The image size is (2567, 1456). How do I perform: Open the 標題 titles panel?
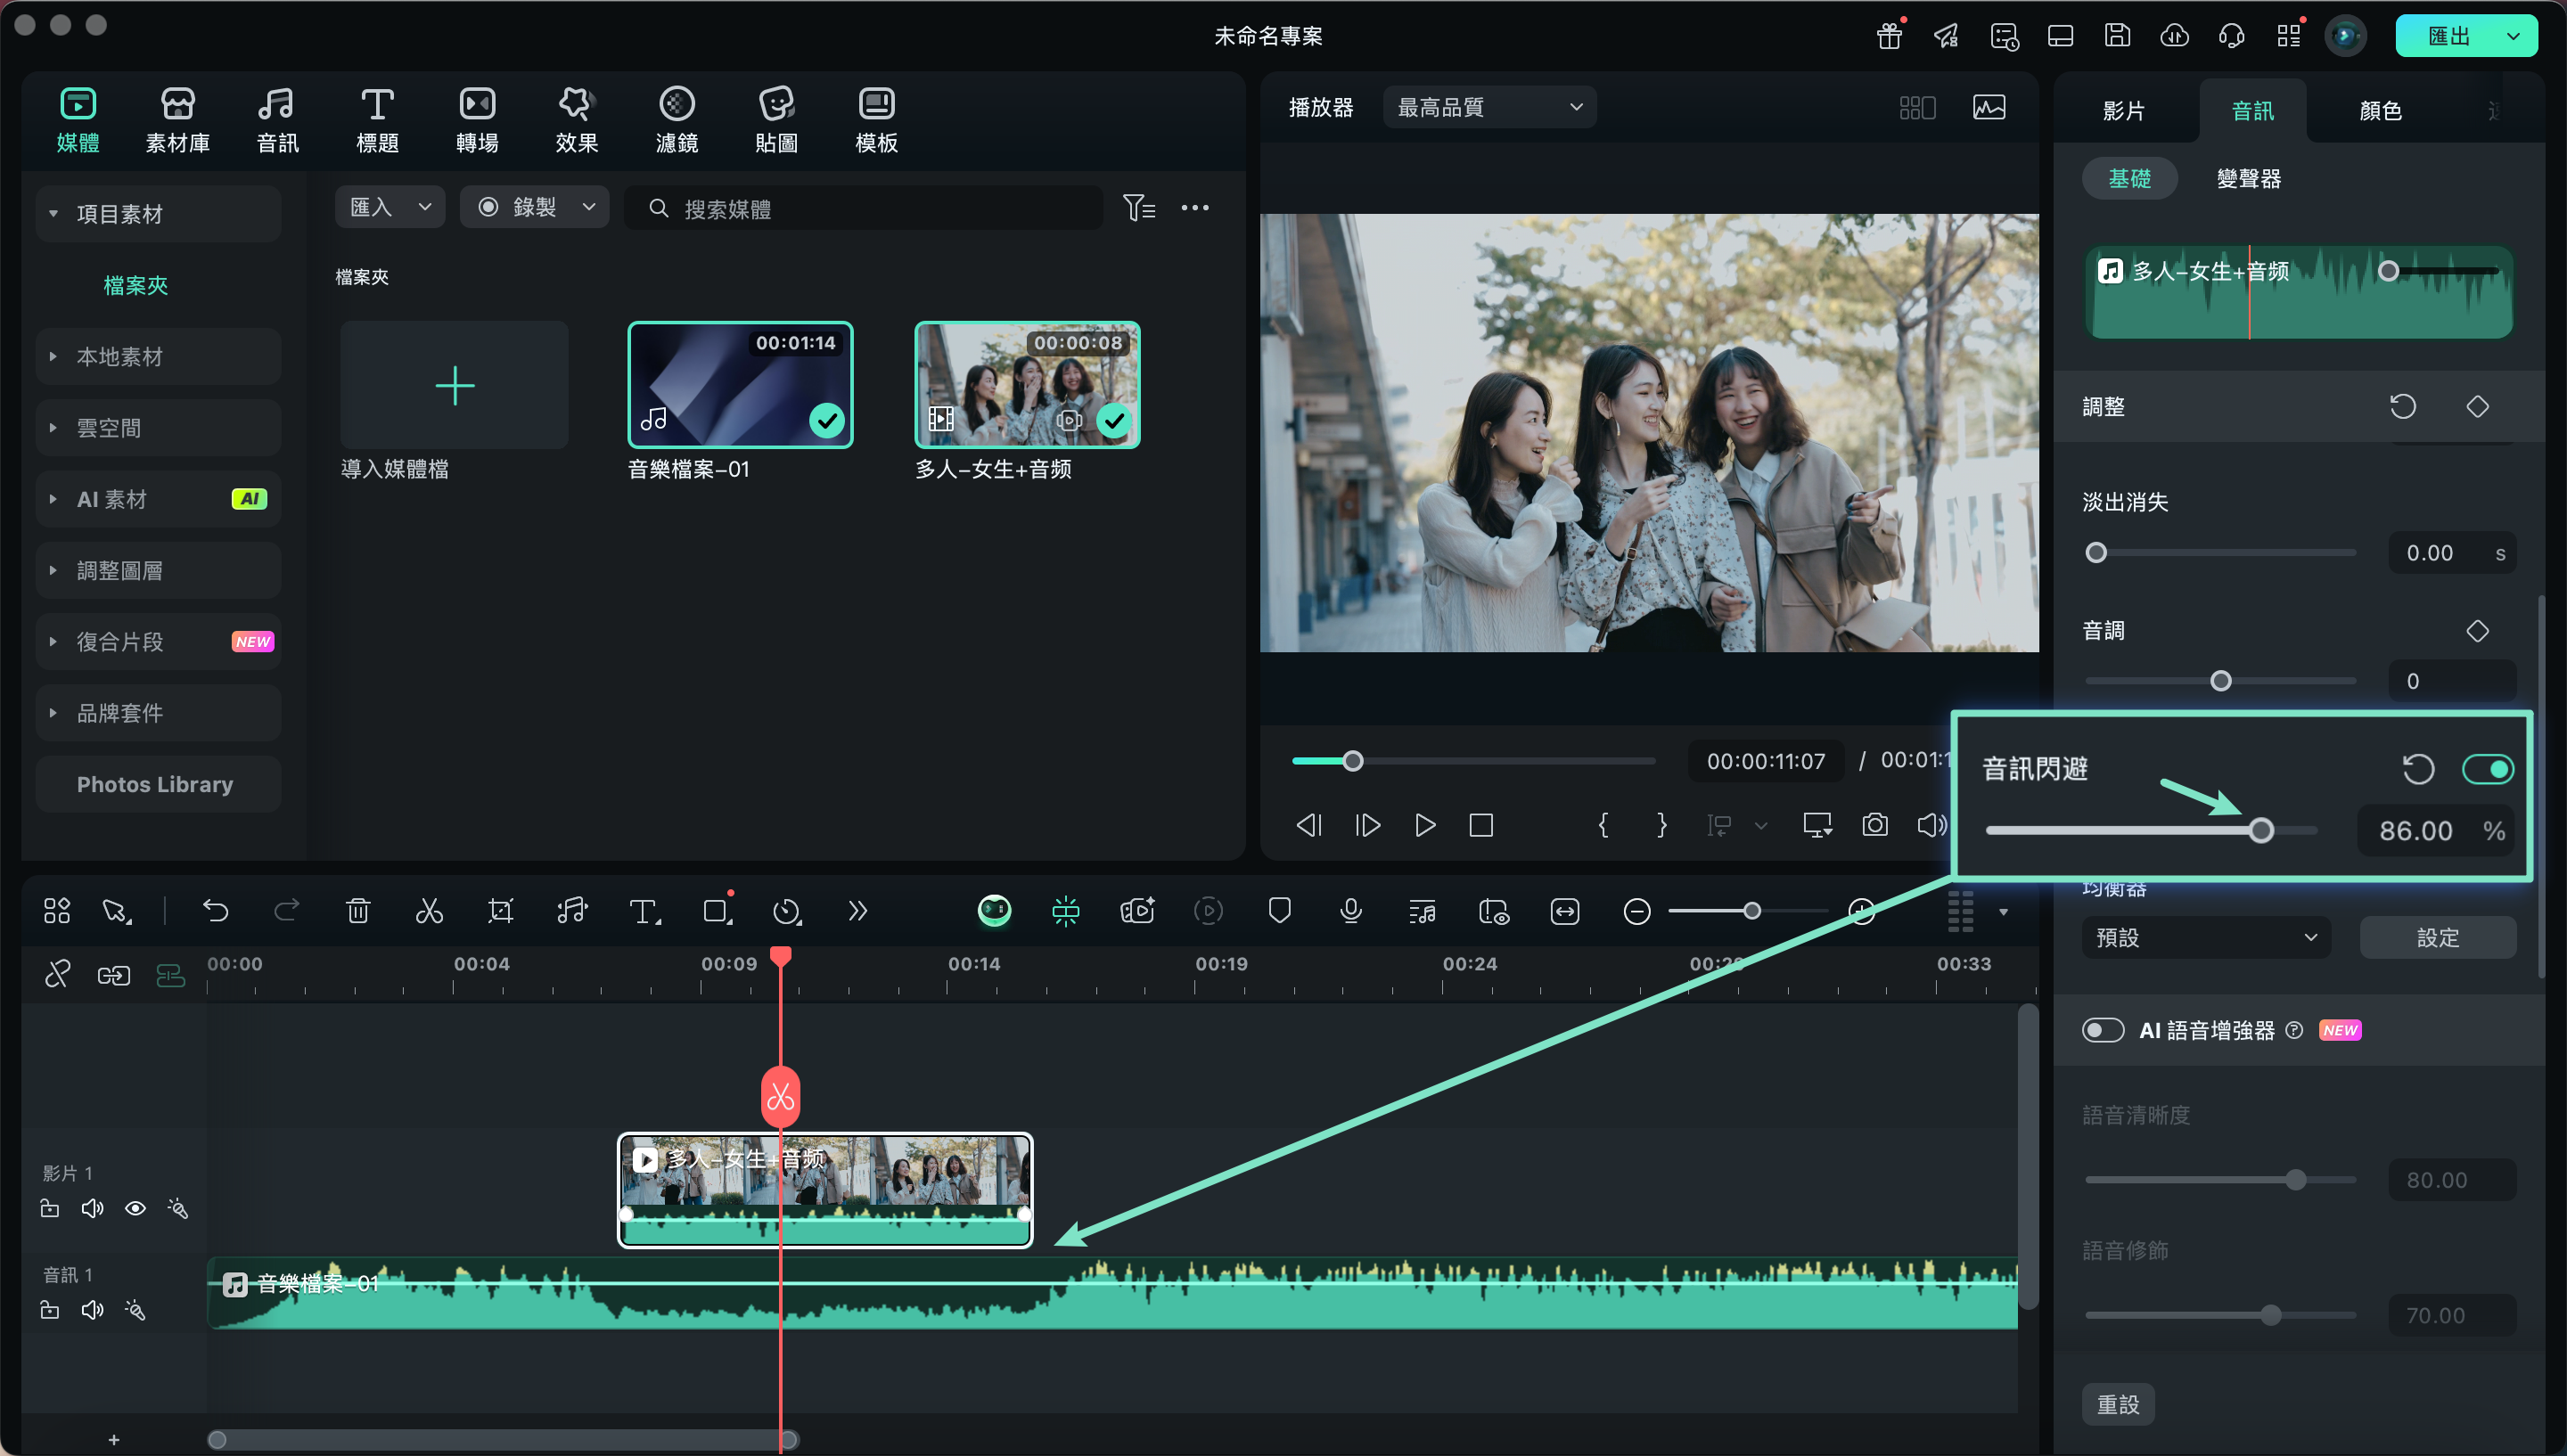(x=377, y=120)
